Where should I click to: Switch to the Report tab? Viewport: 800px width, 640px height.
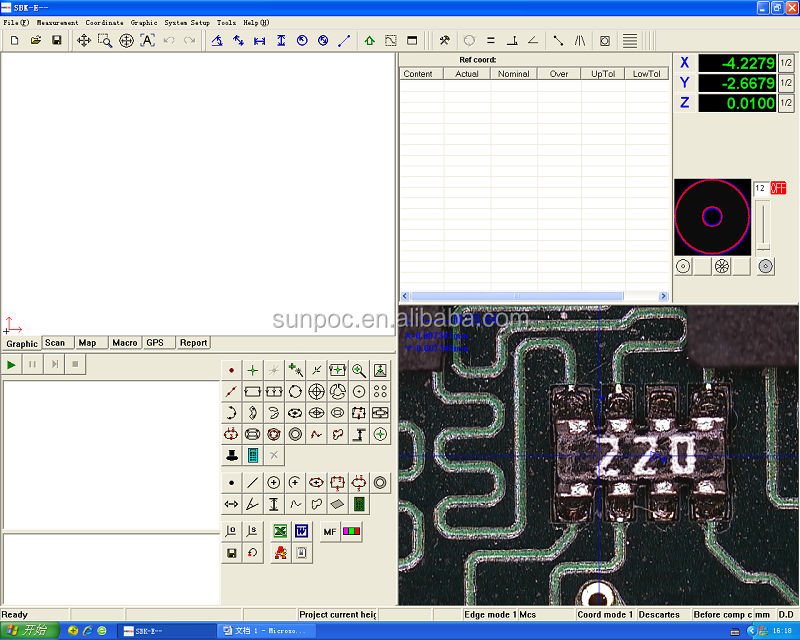click(193, 343)
